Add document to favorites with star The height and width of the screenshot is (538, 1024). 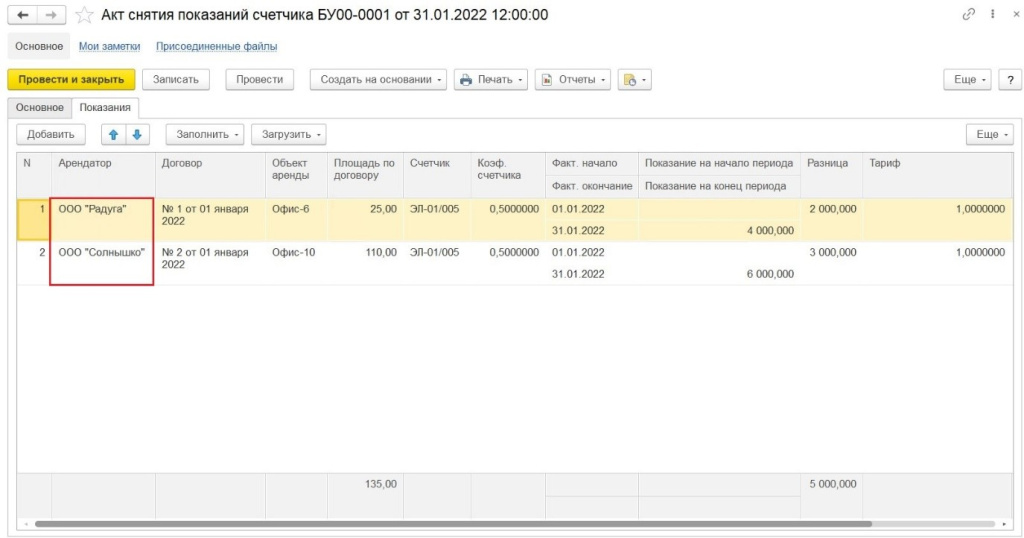click(84, 15)
